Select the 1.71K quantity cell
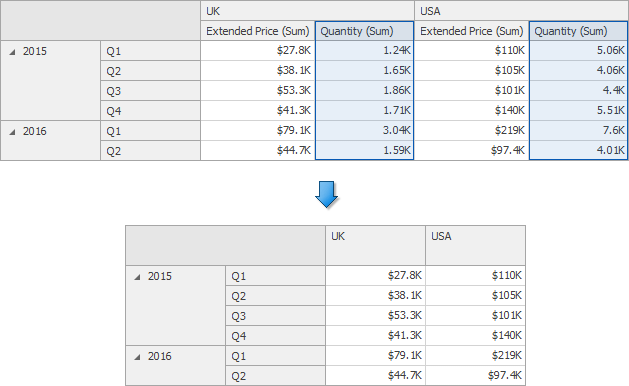Image resolution: width=629 pixels, height=386 pixels. [365, 111]
